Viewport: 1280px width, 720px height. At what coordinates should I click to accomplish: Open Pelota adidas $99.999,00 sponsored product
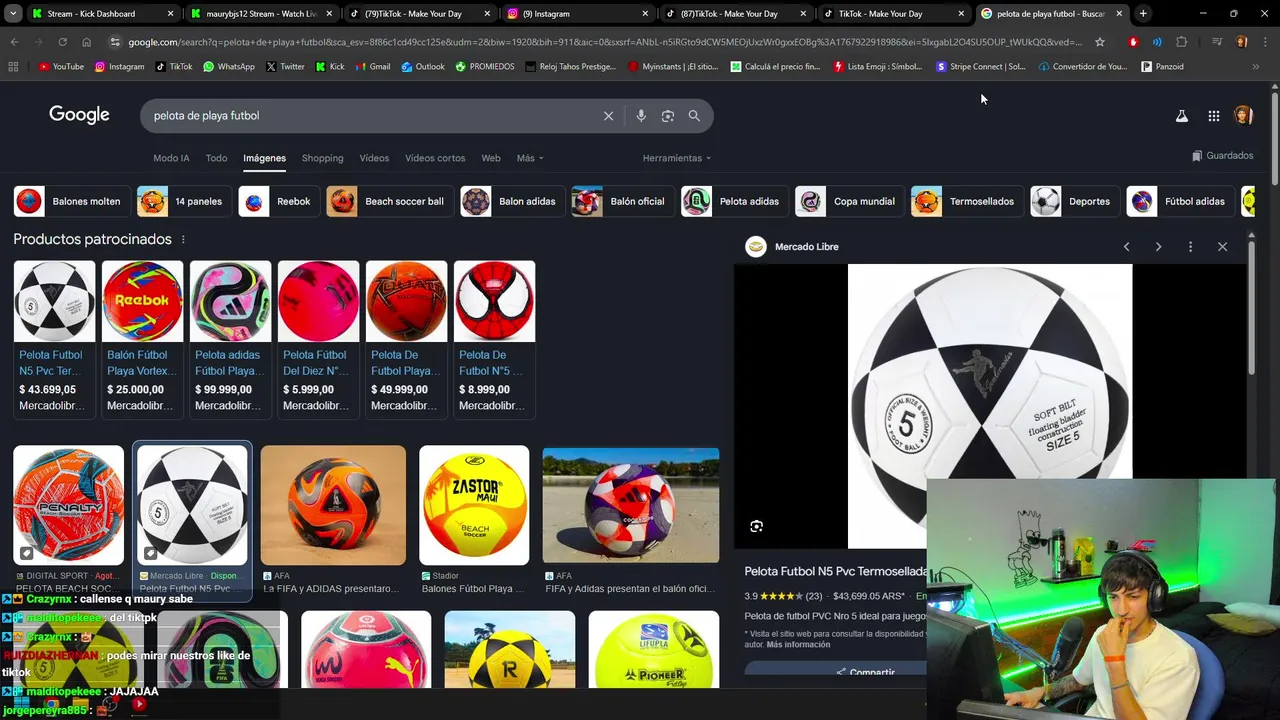click(x=230, y=338)
